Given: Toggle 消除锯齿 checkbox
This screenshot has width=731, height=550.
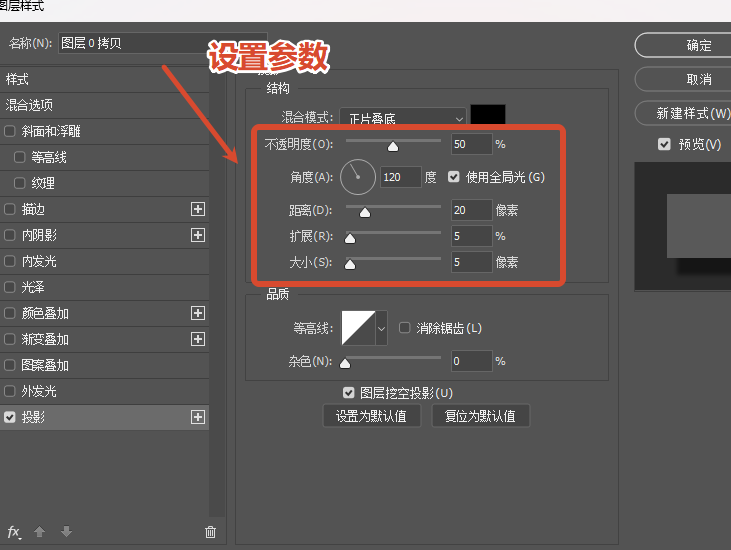Looking at the screenshot, I should [405, 328].
